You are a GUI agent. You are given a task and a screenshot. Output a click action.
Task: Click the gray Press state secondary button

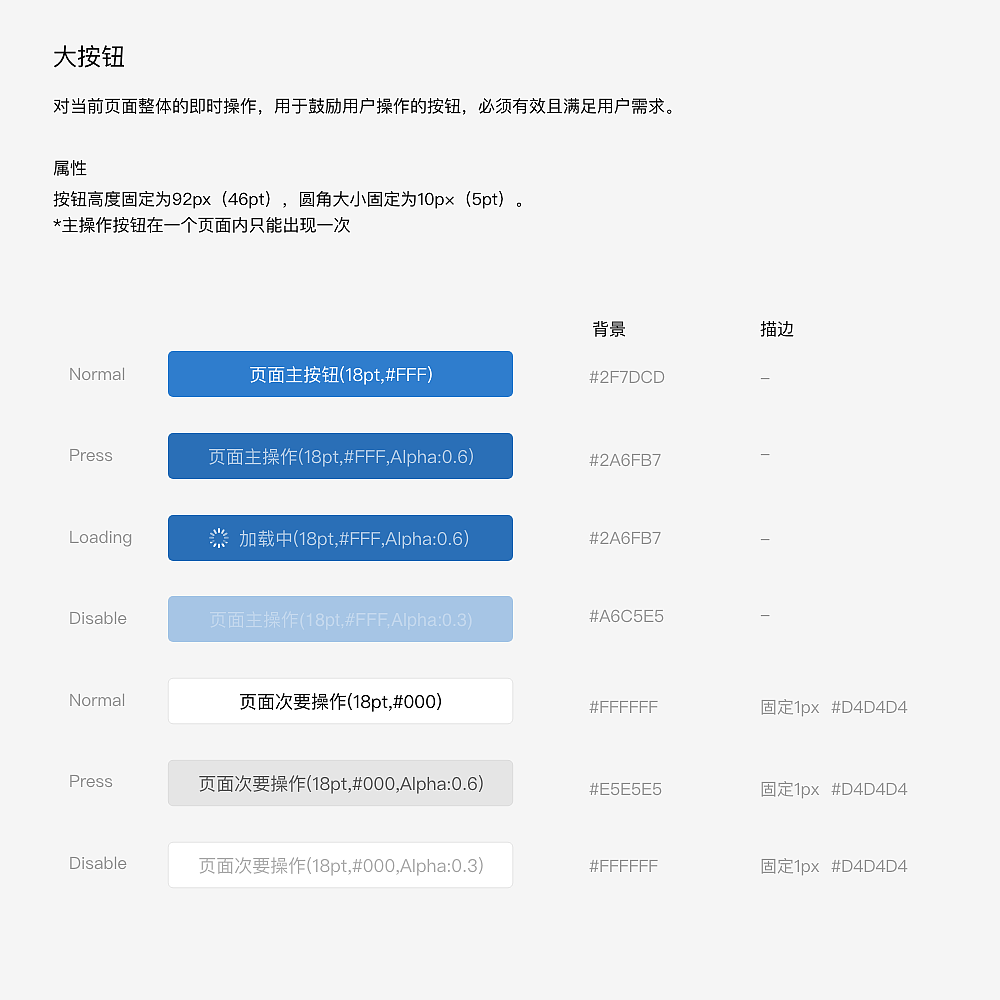[x=340, y=783]
